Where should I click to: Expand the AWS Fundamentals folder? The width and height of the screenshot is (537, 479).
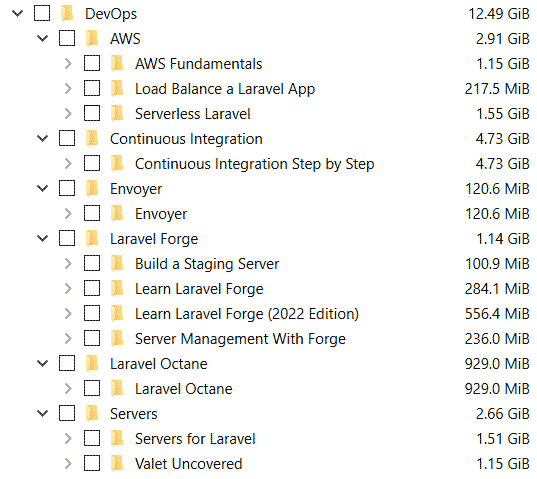(68, 64)
